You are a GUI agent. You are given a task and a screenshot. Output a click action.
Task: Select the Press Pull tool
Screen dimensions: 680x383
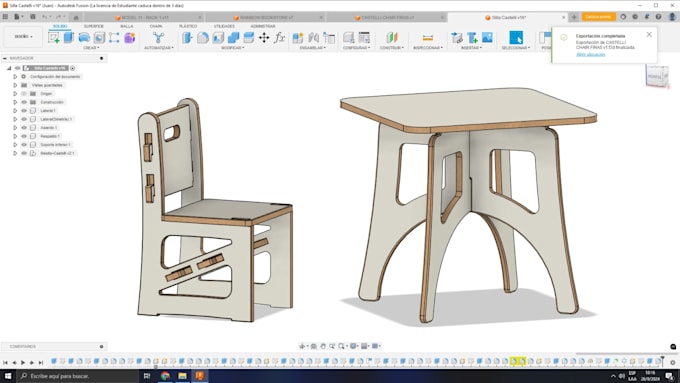(187, 38)
